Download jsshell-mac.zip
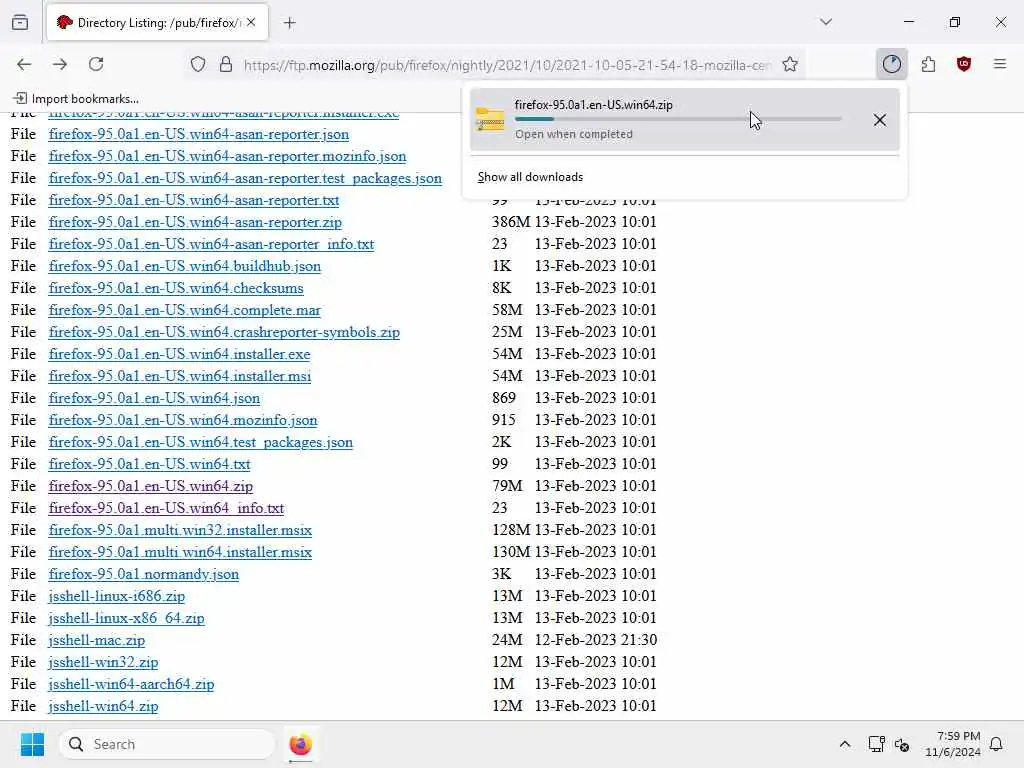The height and width of the screenshot is (768, 1024). point(97,640)
